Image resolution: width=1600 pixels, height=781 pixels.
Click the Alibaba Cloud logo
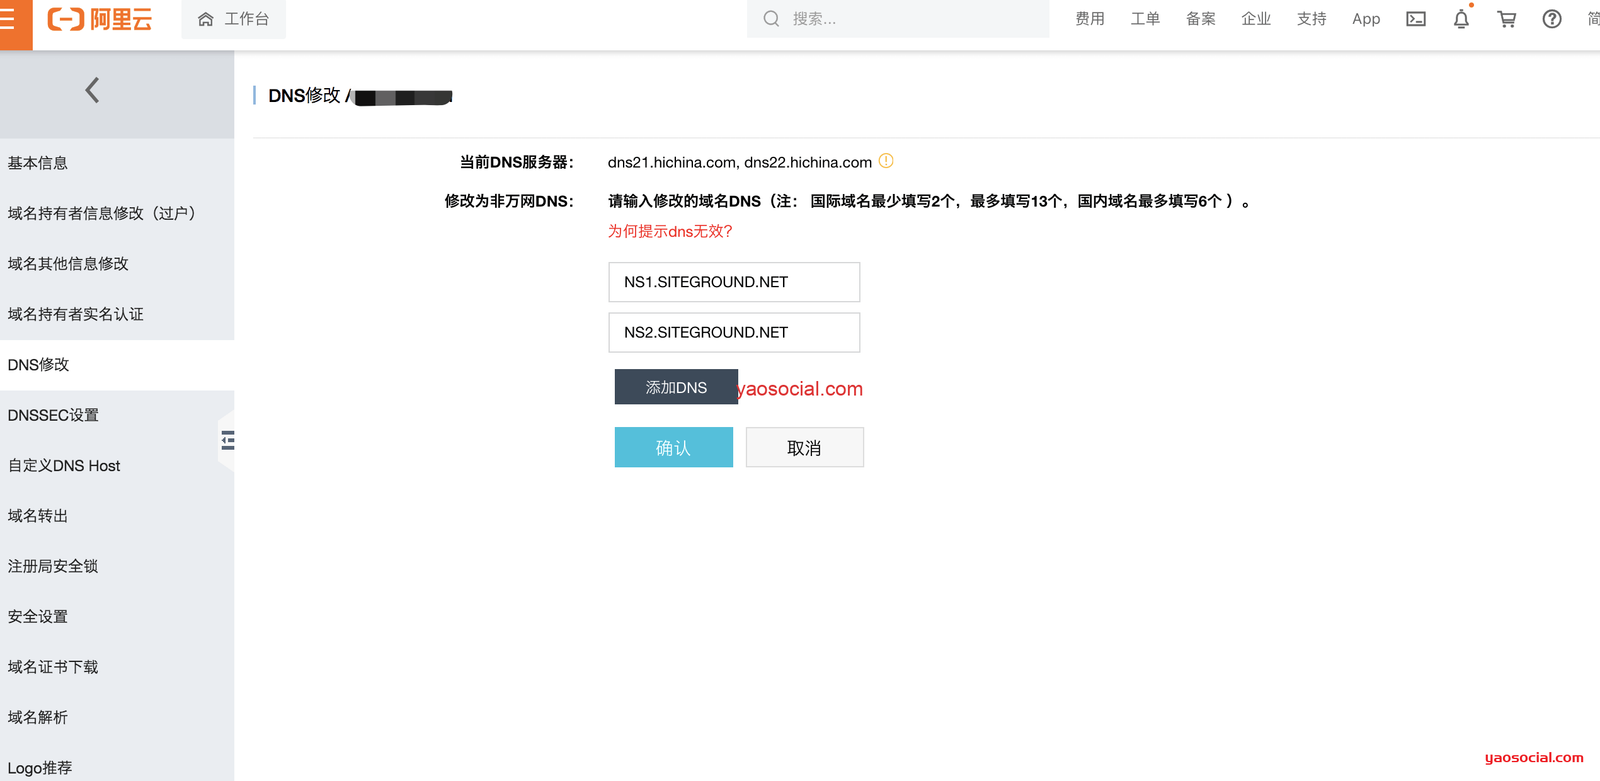(100, 20)
